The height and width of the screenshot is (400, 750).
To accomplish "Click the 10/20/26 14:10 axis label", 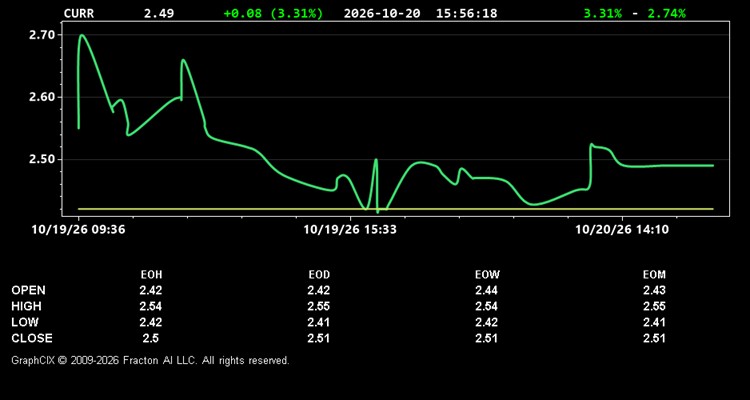I will 622,230.
